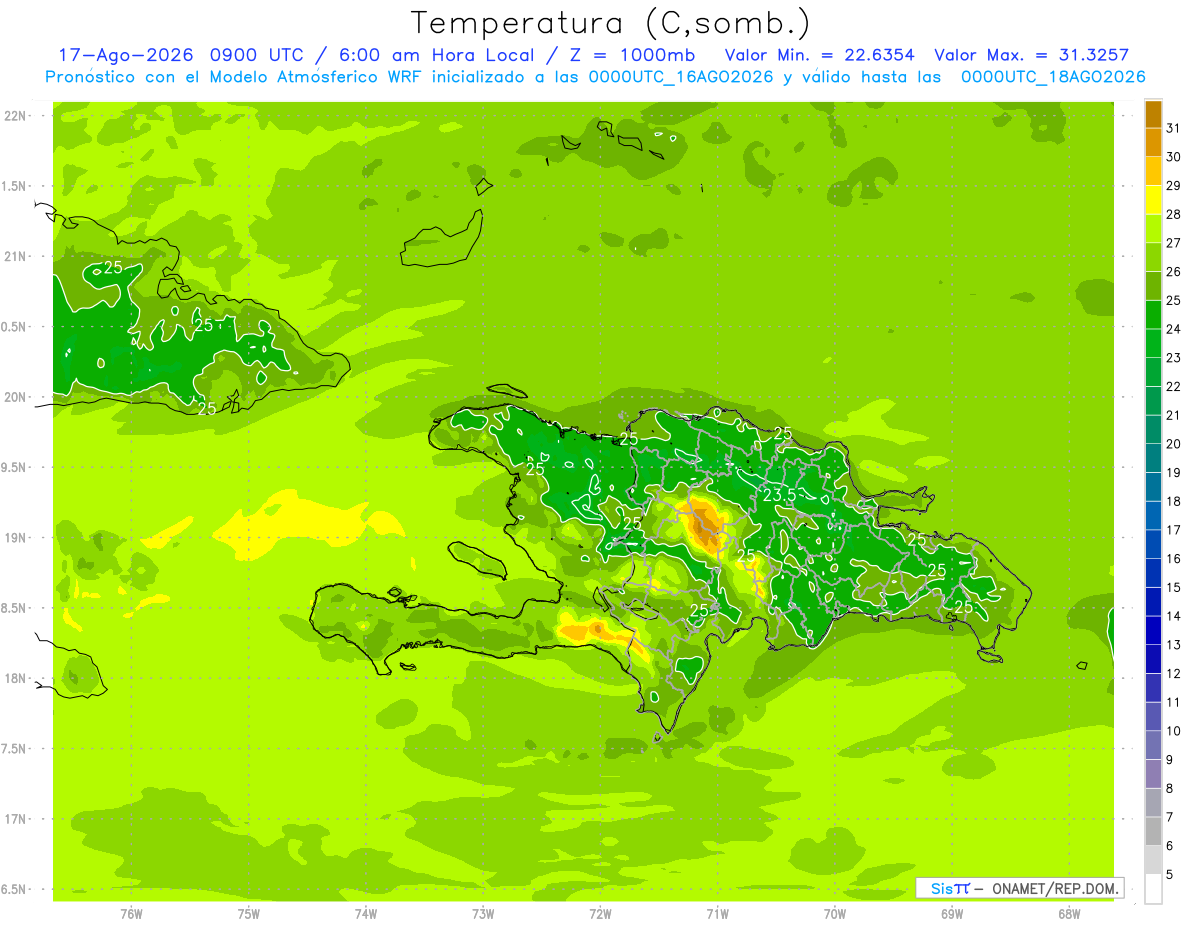This screenshot has height=927, width=1200.
Task: Click legend value "12" on the color bar
Action: (1173, 673)
